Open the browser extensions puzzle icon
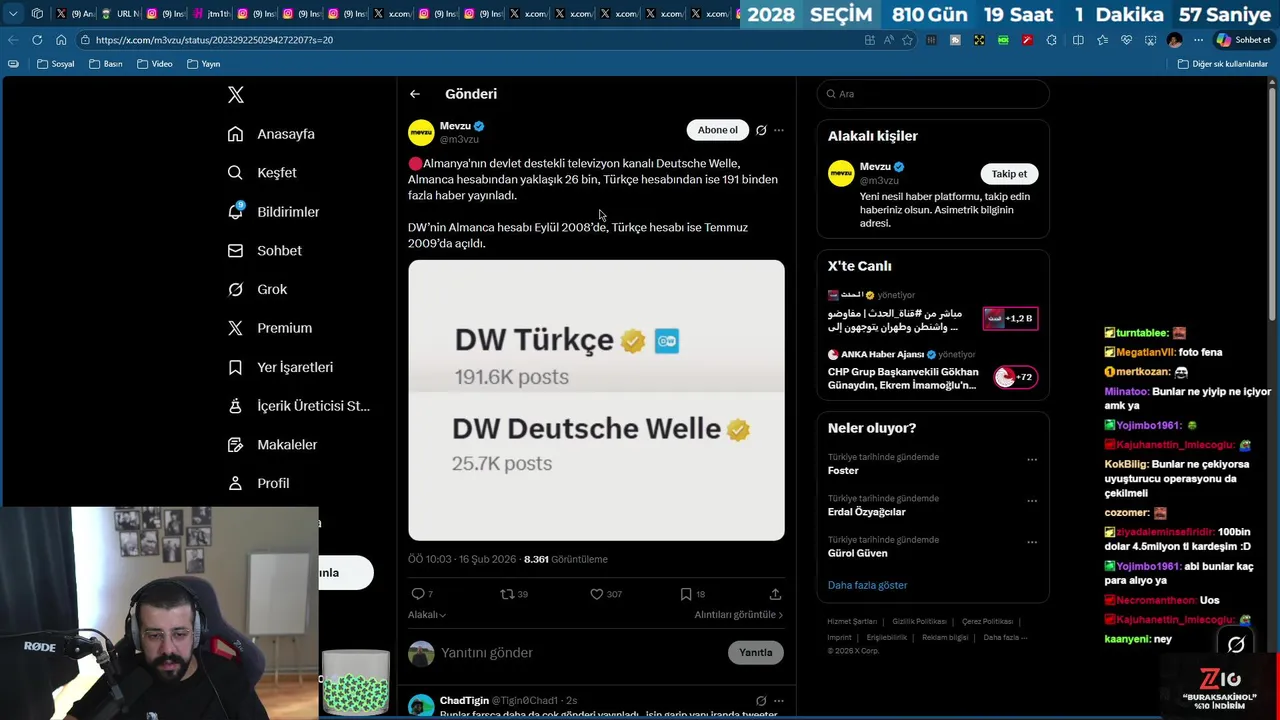This screenshot has width=1280, height=720. click(1051, 40)
